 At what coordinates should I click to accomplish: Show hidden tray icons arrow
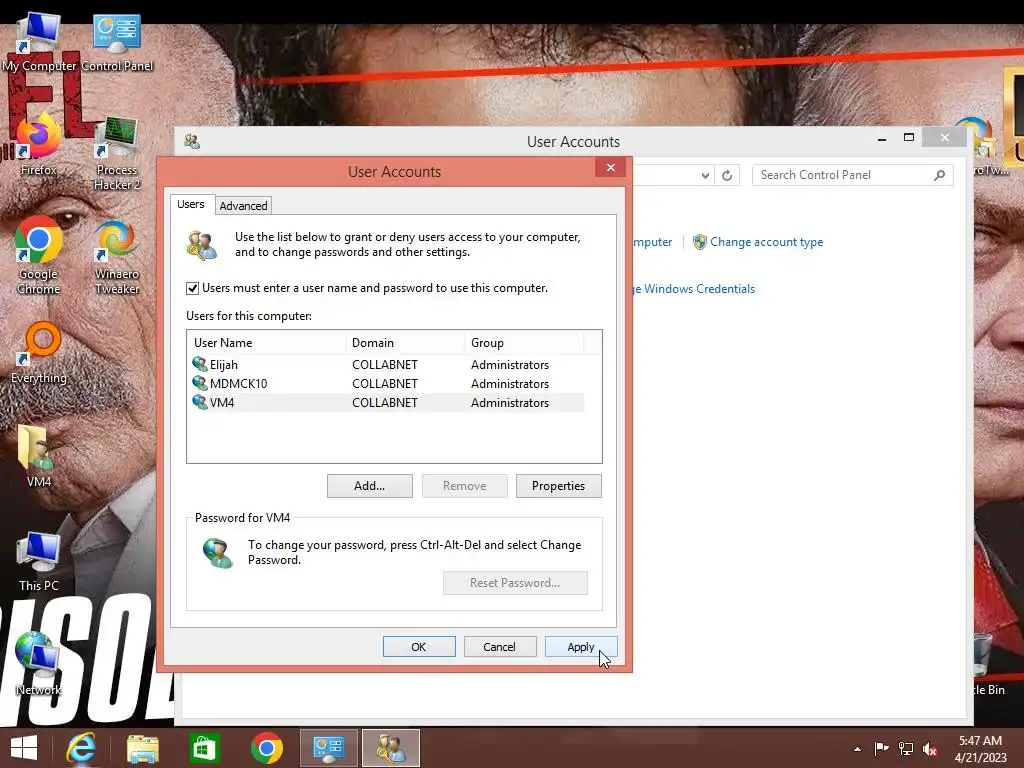click(x=857, y=749)
